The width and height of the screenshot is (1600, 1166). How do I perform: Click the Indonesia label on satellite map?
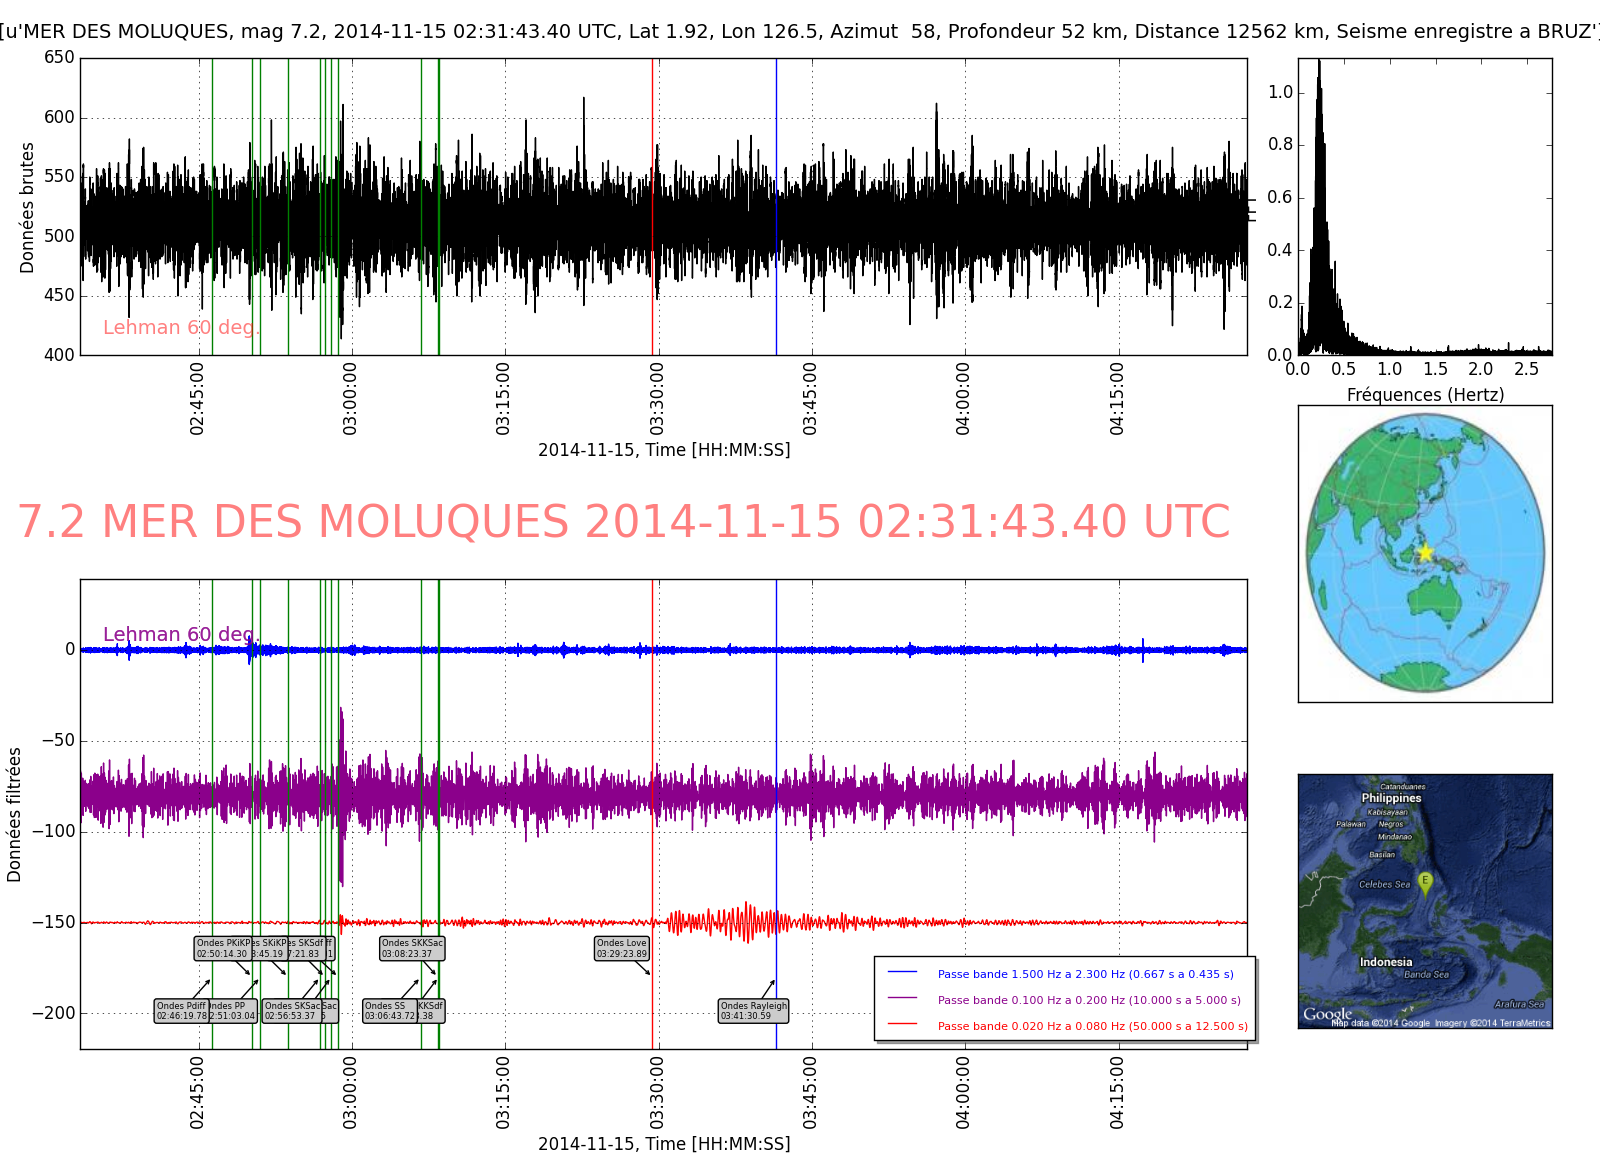pos(1385,962)
